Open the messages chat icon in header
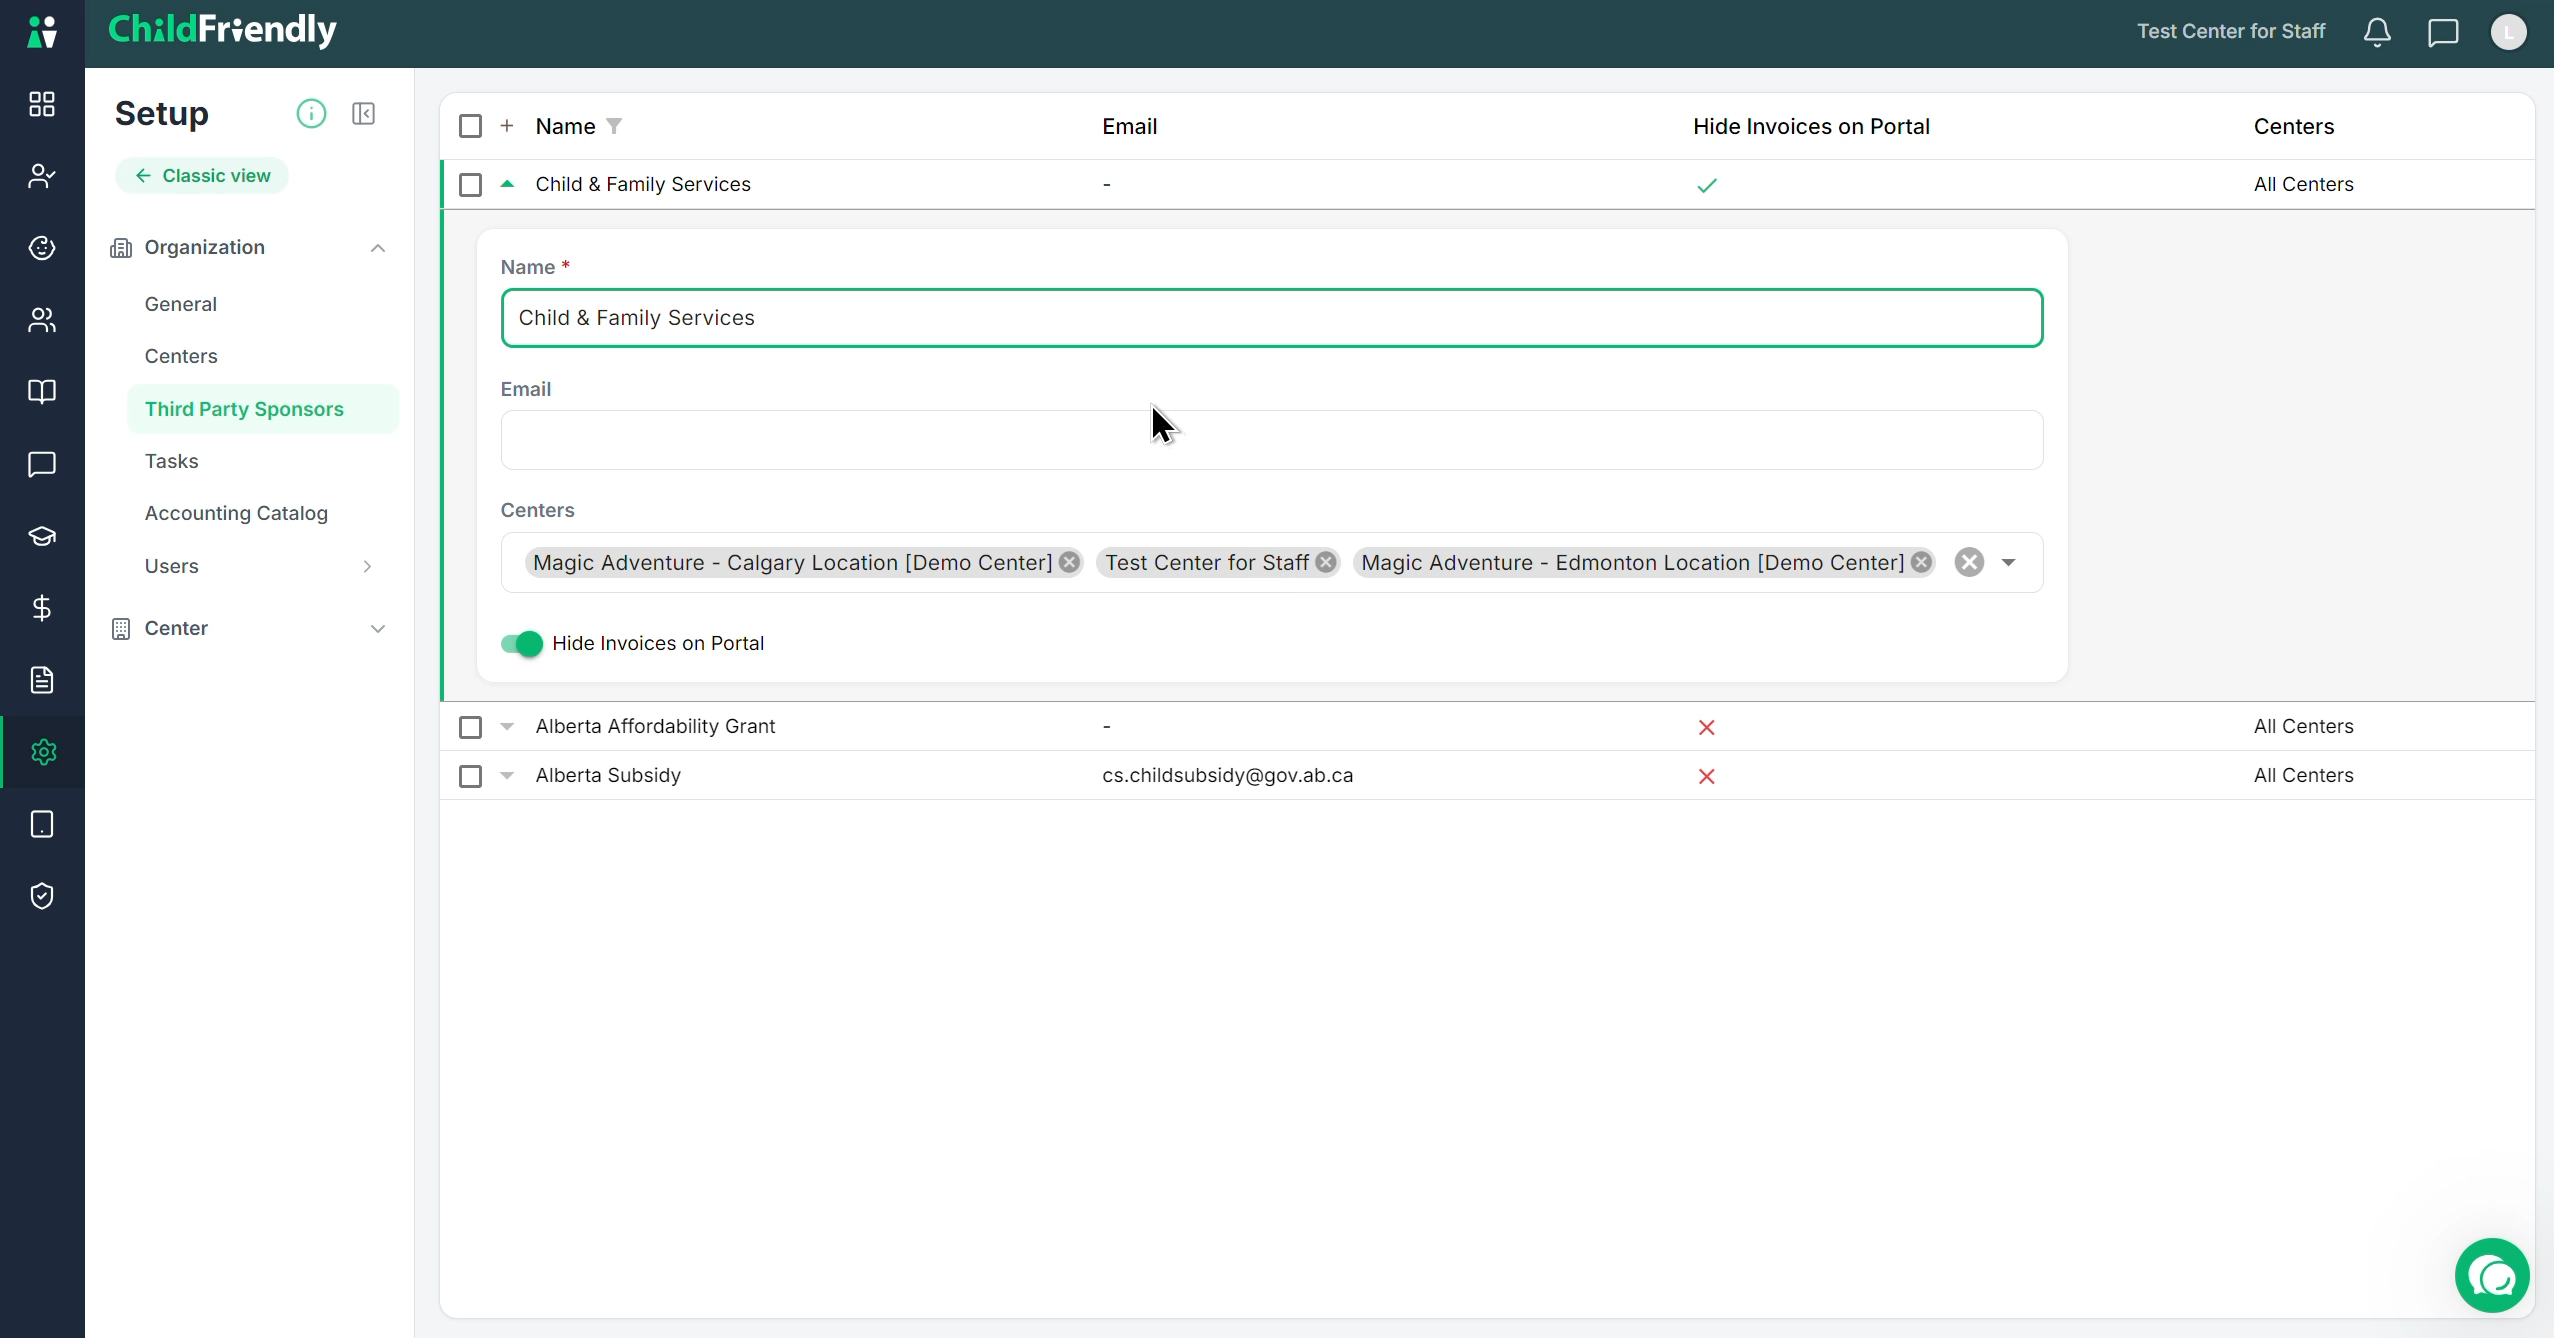Viewport: 2554px width, 1338px height. coord(2443,32)
